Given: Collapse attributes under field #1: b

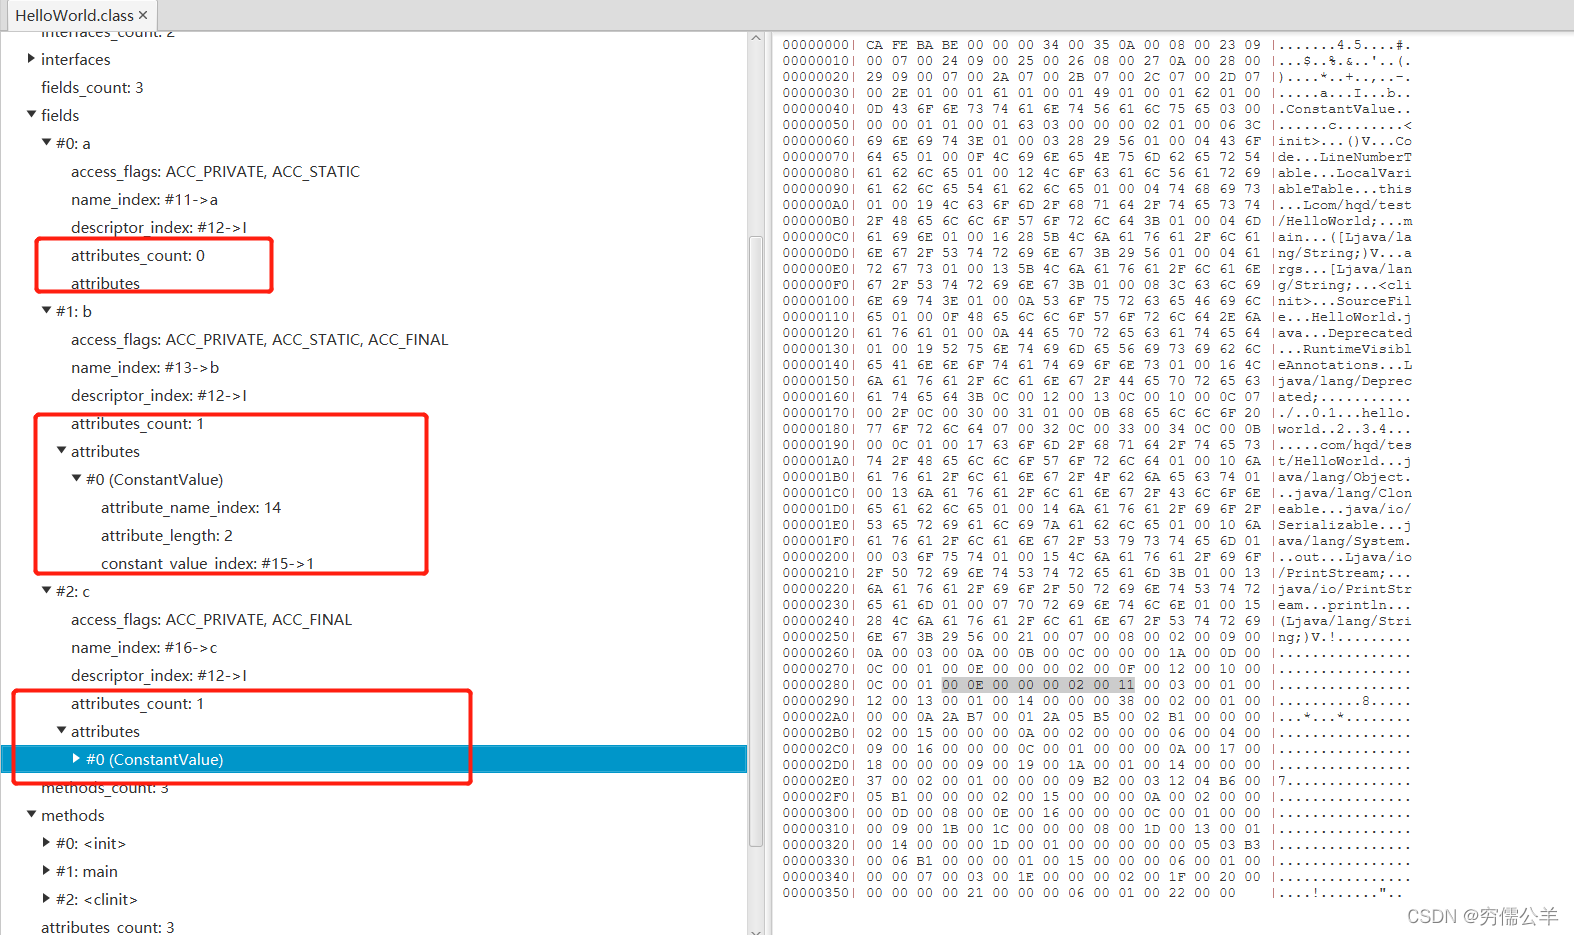Looking at the screenshot, I should [x=61, y=451].
